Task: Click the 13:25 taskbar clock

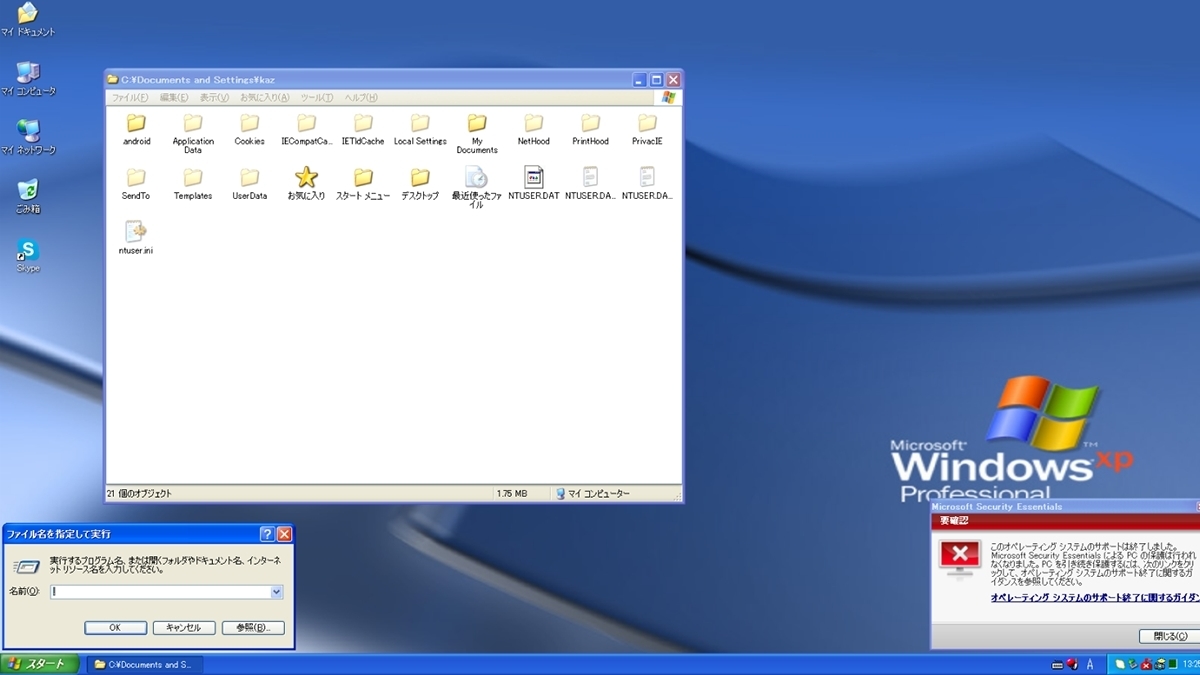Action: 1190,664
